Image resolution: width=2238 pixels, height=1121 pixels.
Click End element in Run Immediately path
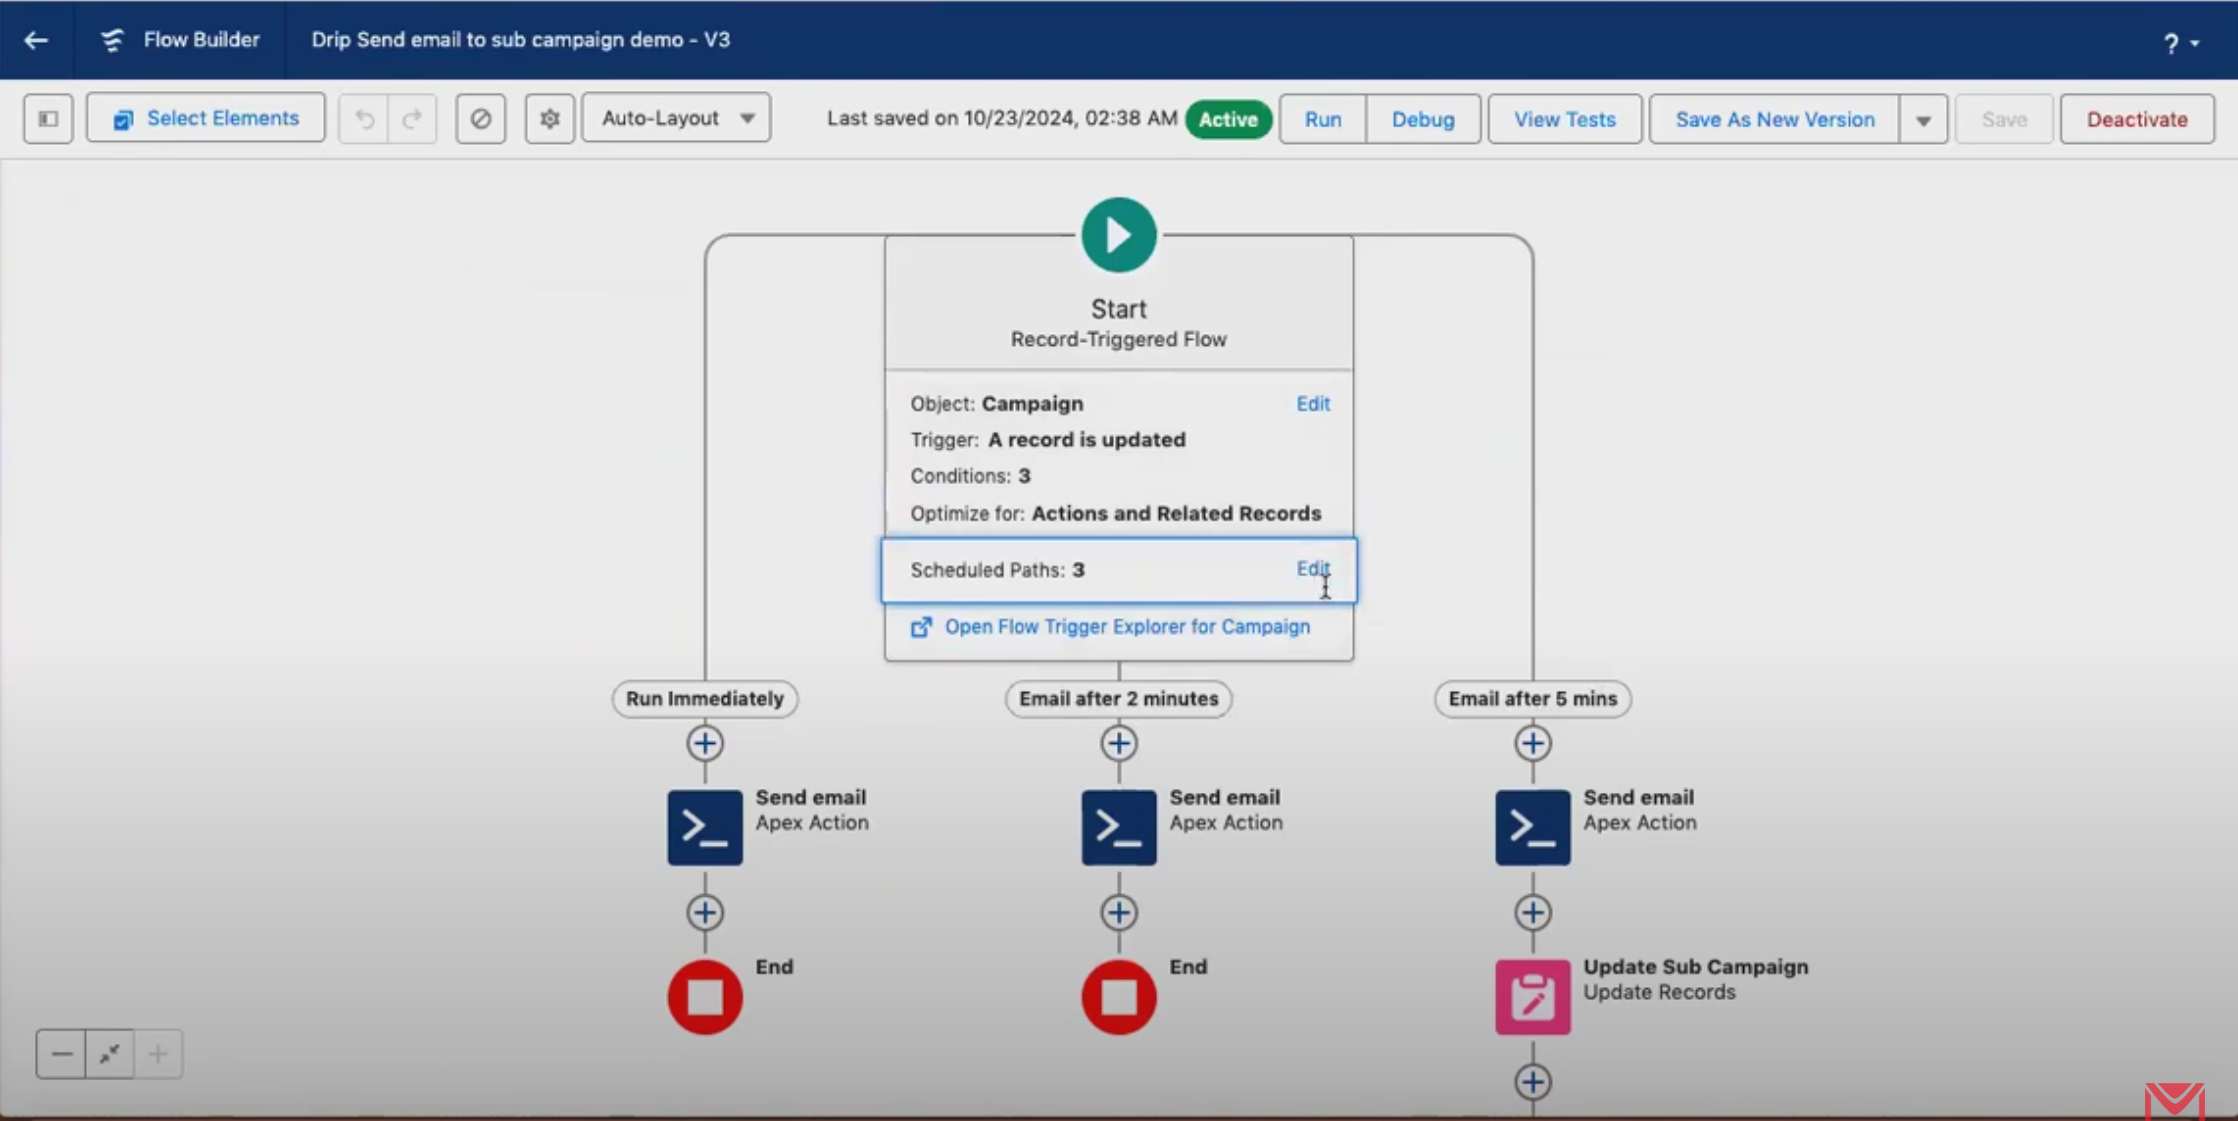(705, 997)
